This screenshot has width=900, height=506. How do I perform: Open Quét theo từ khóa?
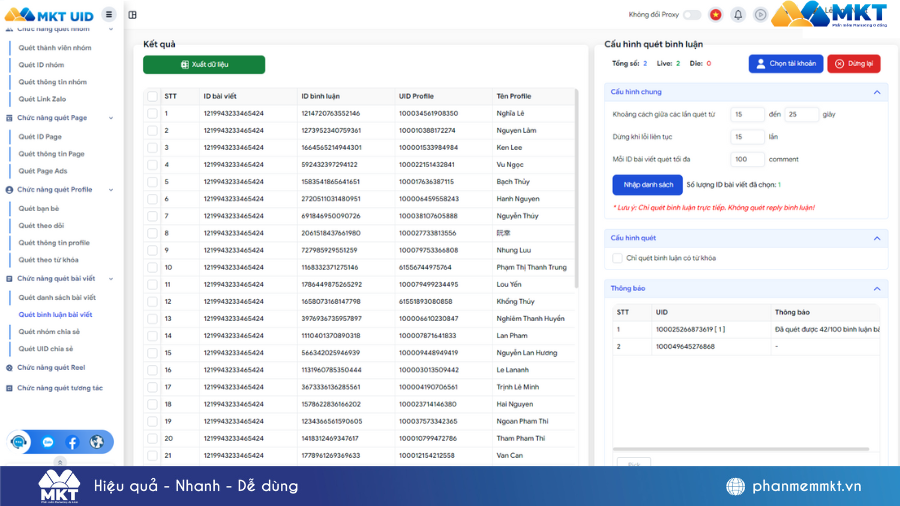pyautogui.click(x=48, y=260)
